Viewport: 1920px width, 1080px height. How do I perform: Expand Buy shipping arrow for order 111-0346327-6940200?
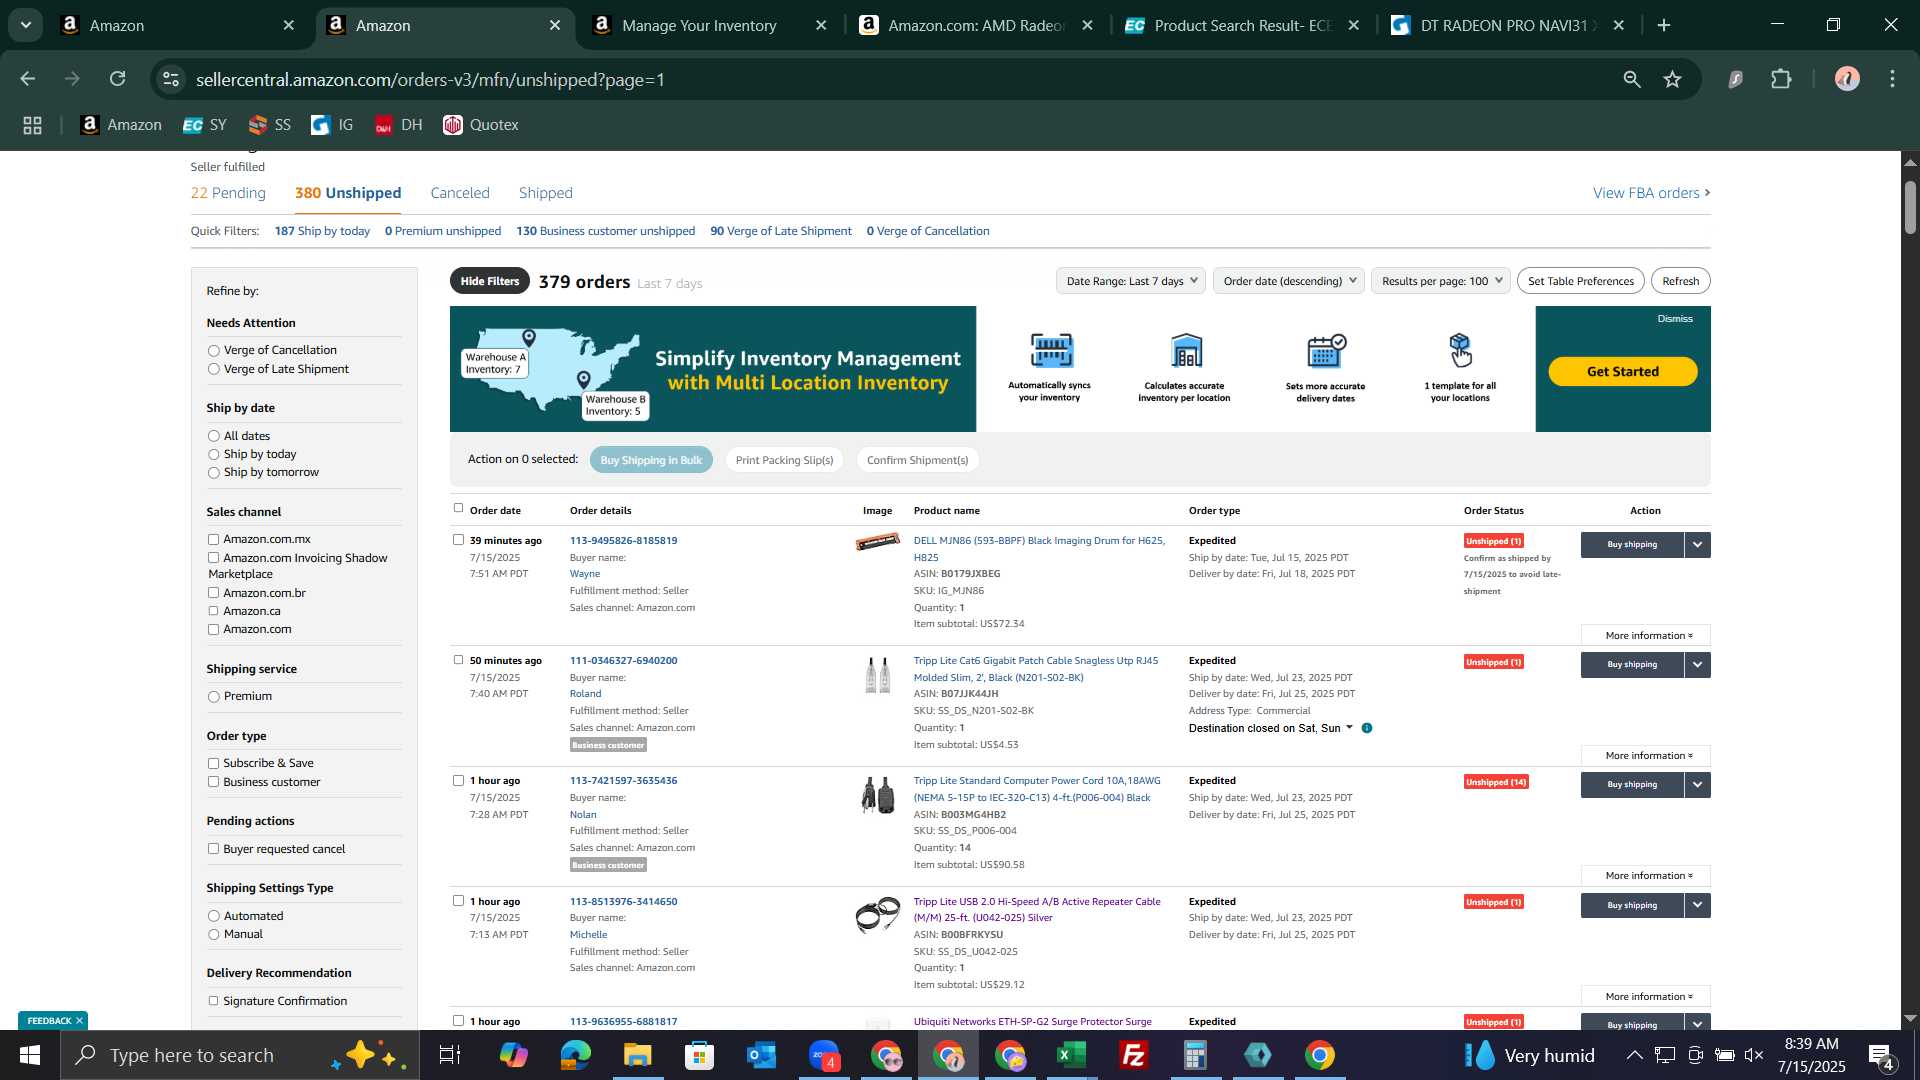click(1698, 665)
